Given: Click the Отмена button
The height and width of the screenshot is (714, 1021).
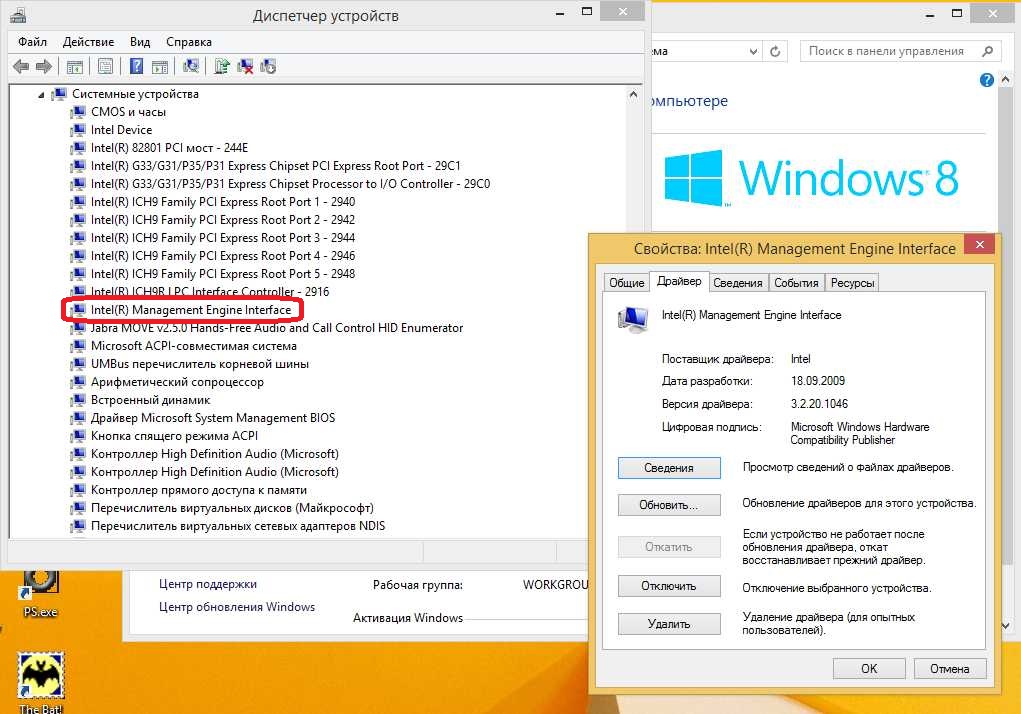Looking at the screenshot, I should pos(949,668).
